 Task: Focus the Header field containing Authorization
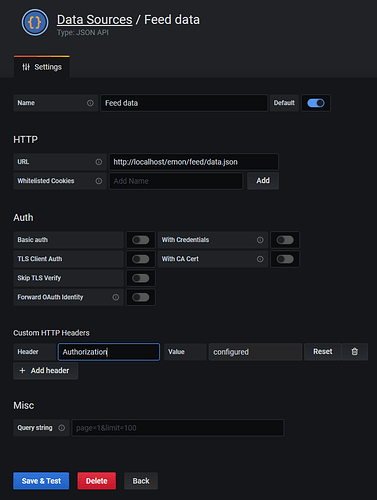(109, 352)
